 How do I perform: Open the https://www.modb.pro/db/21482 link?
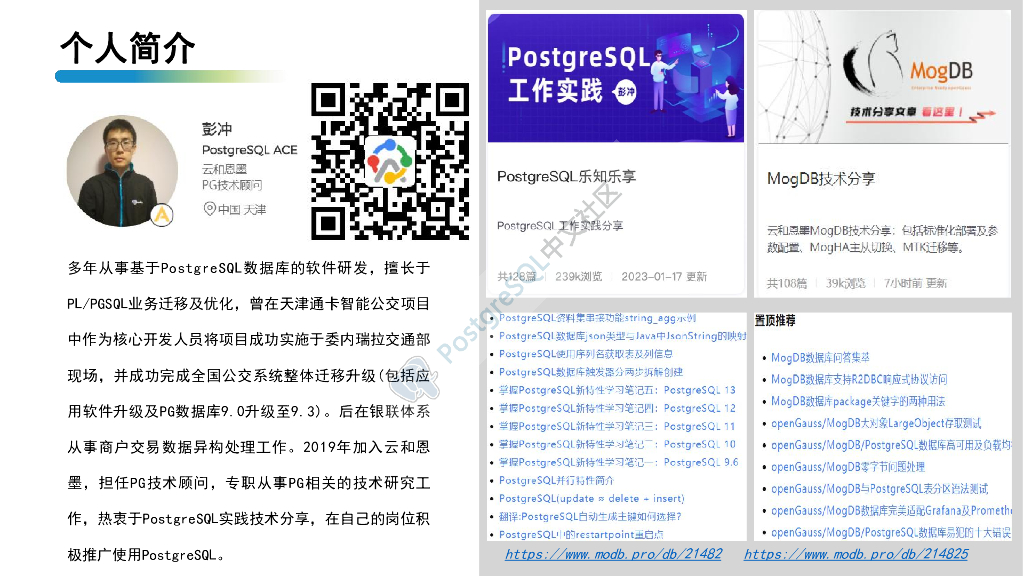pos(613,554)
